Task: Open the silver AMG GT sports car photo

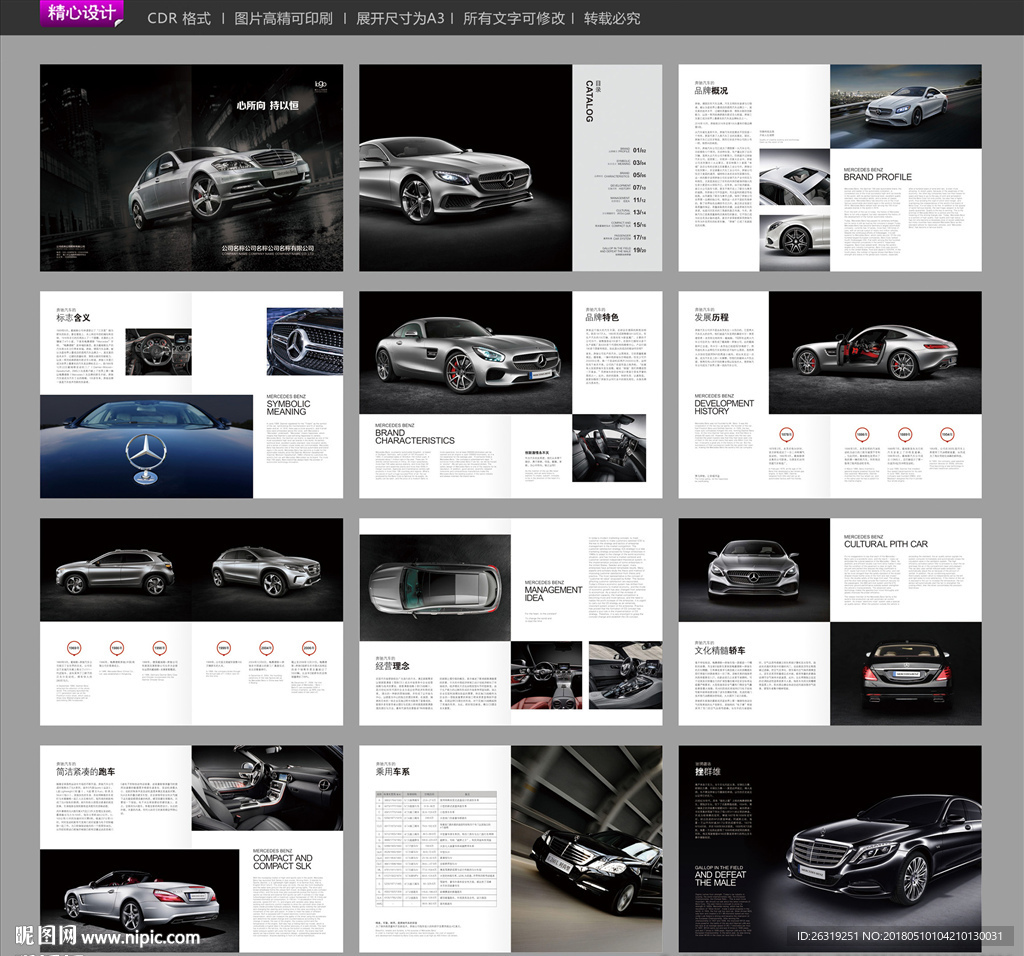Action: pyautogui.click(x=466, y=353)
